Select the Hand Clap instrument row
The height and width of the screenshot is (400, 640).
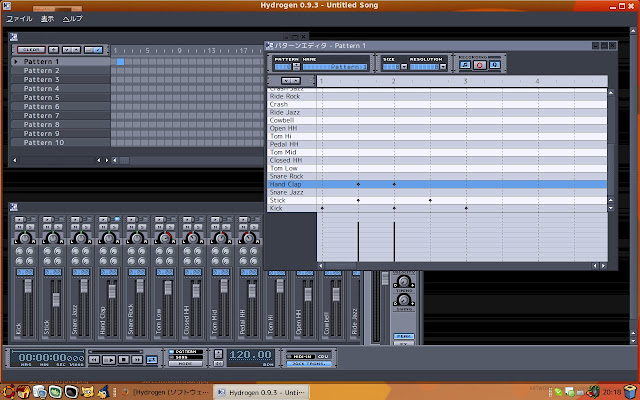[292, 184]
